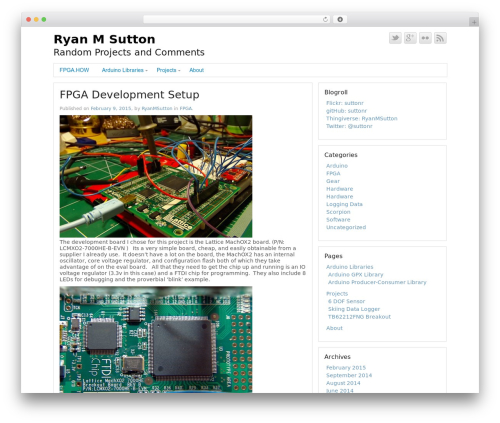Open the RyanMSutton author link
Image resolution: width=500 pixels, height=423 pixels.
pyautogui.click(x=157, y=108)
